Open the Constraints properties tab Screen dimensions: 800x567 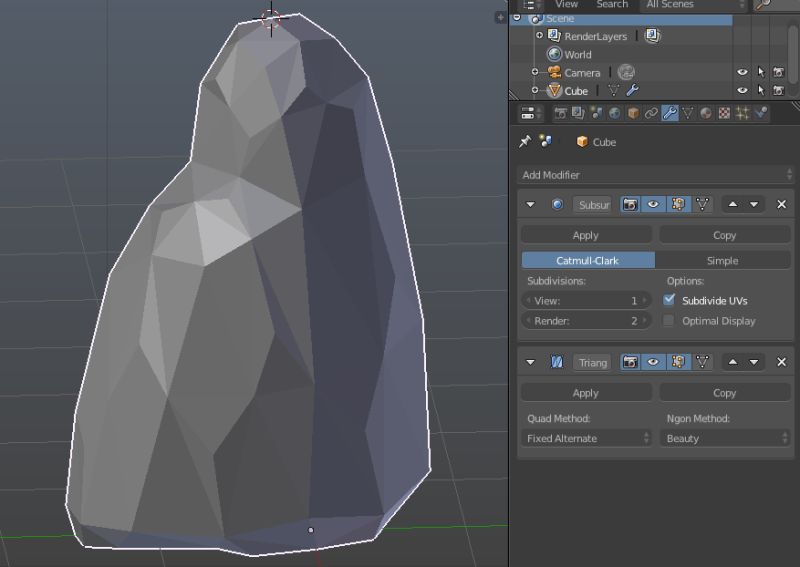651,113
